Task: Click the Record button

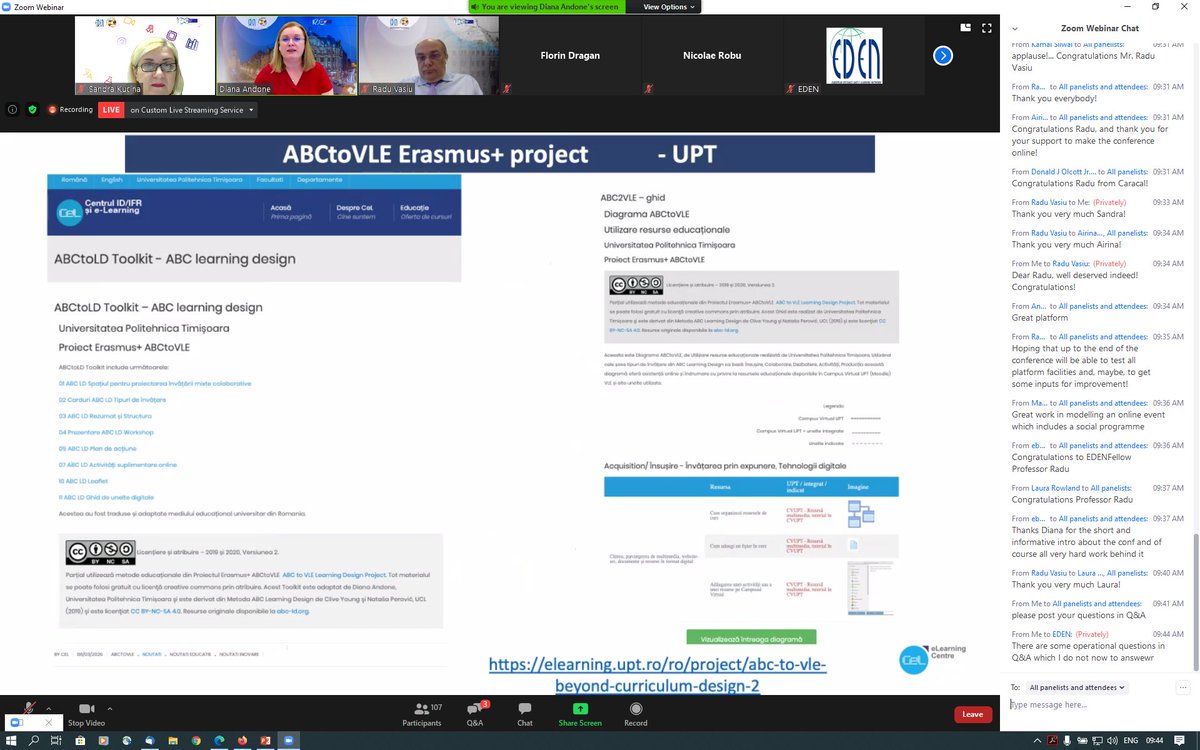Action: tap(636, 714)
